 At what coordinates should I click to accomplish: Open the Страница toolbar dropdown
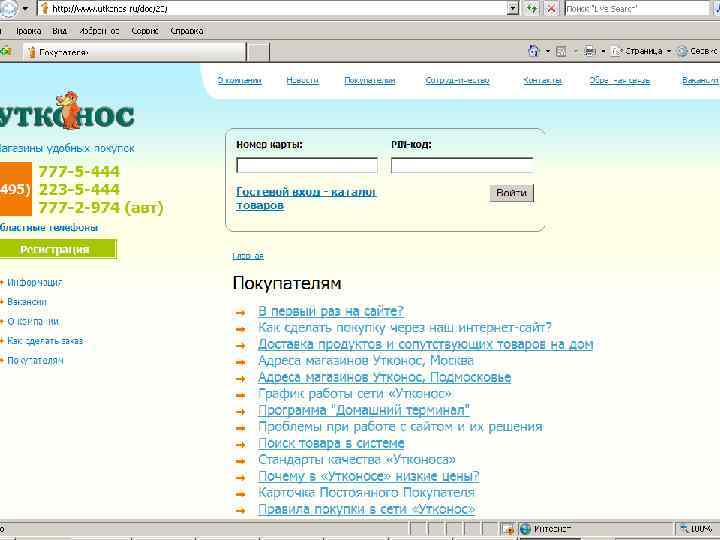(x=641, y=51)
